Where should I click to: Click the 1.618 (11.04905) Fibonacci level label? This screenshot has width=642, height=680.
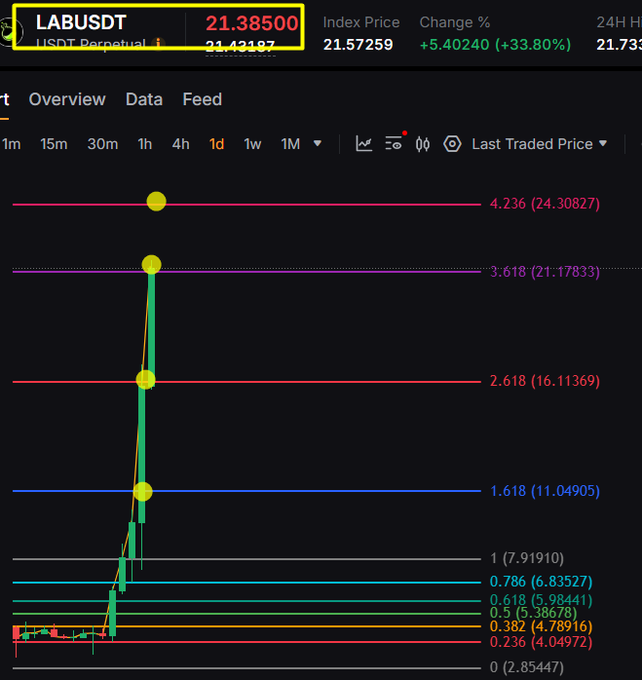545,491
